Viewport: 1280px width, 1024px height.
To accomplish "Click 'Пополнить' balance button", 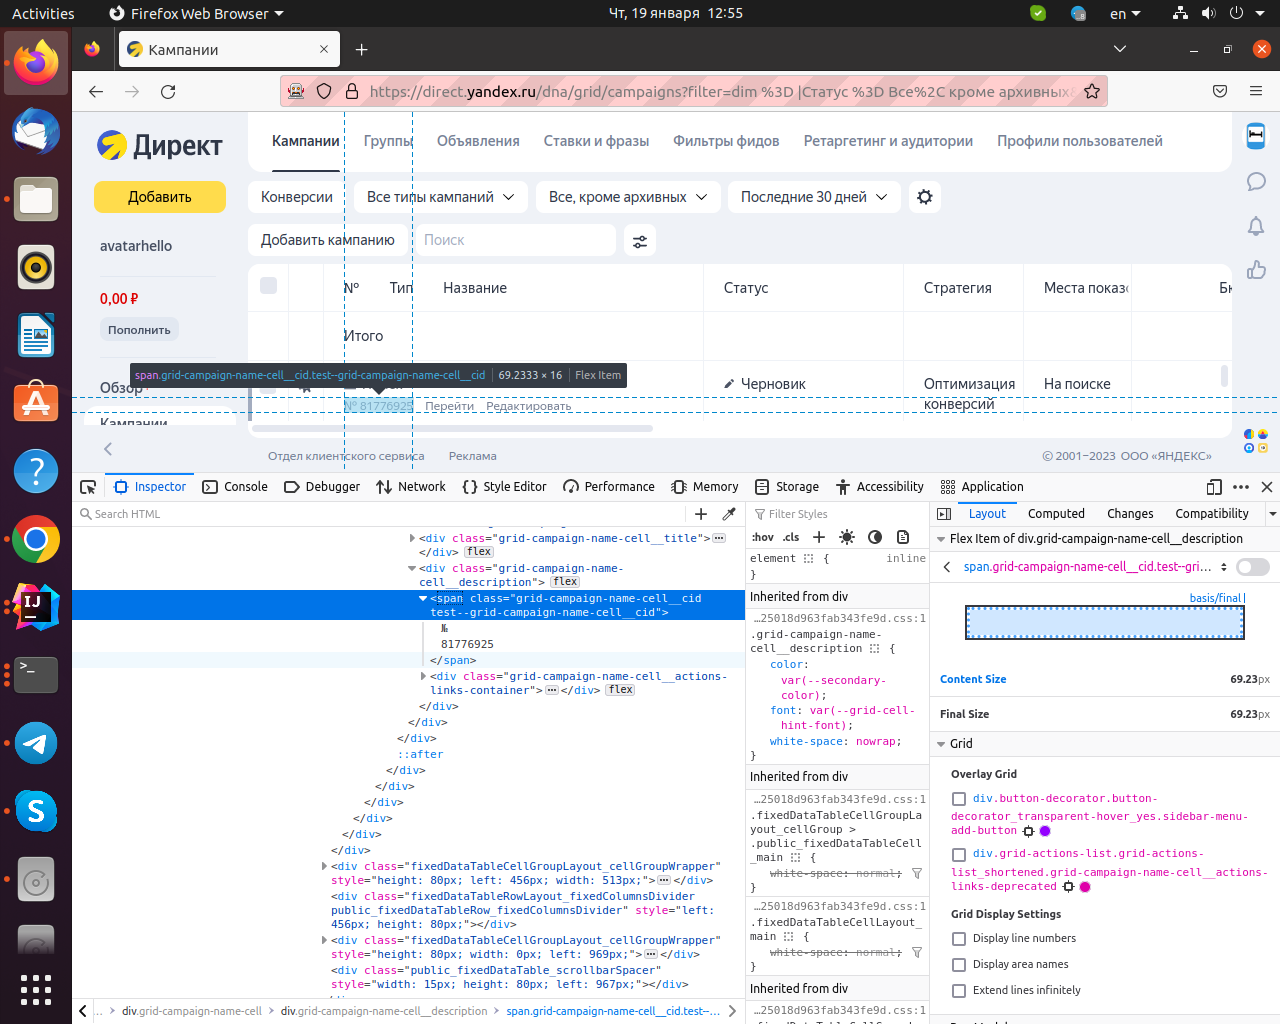I will 139,330.
